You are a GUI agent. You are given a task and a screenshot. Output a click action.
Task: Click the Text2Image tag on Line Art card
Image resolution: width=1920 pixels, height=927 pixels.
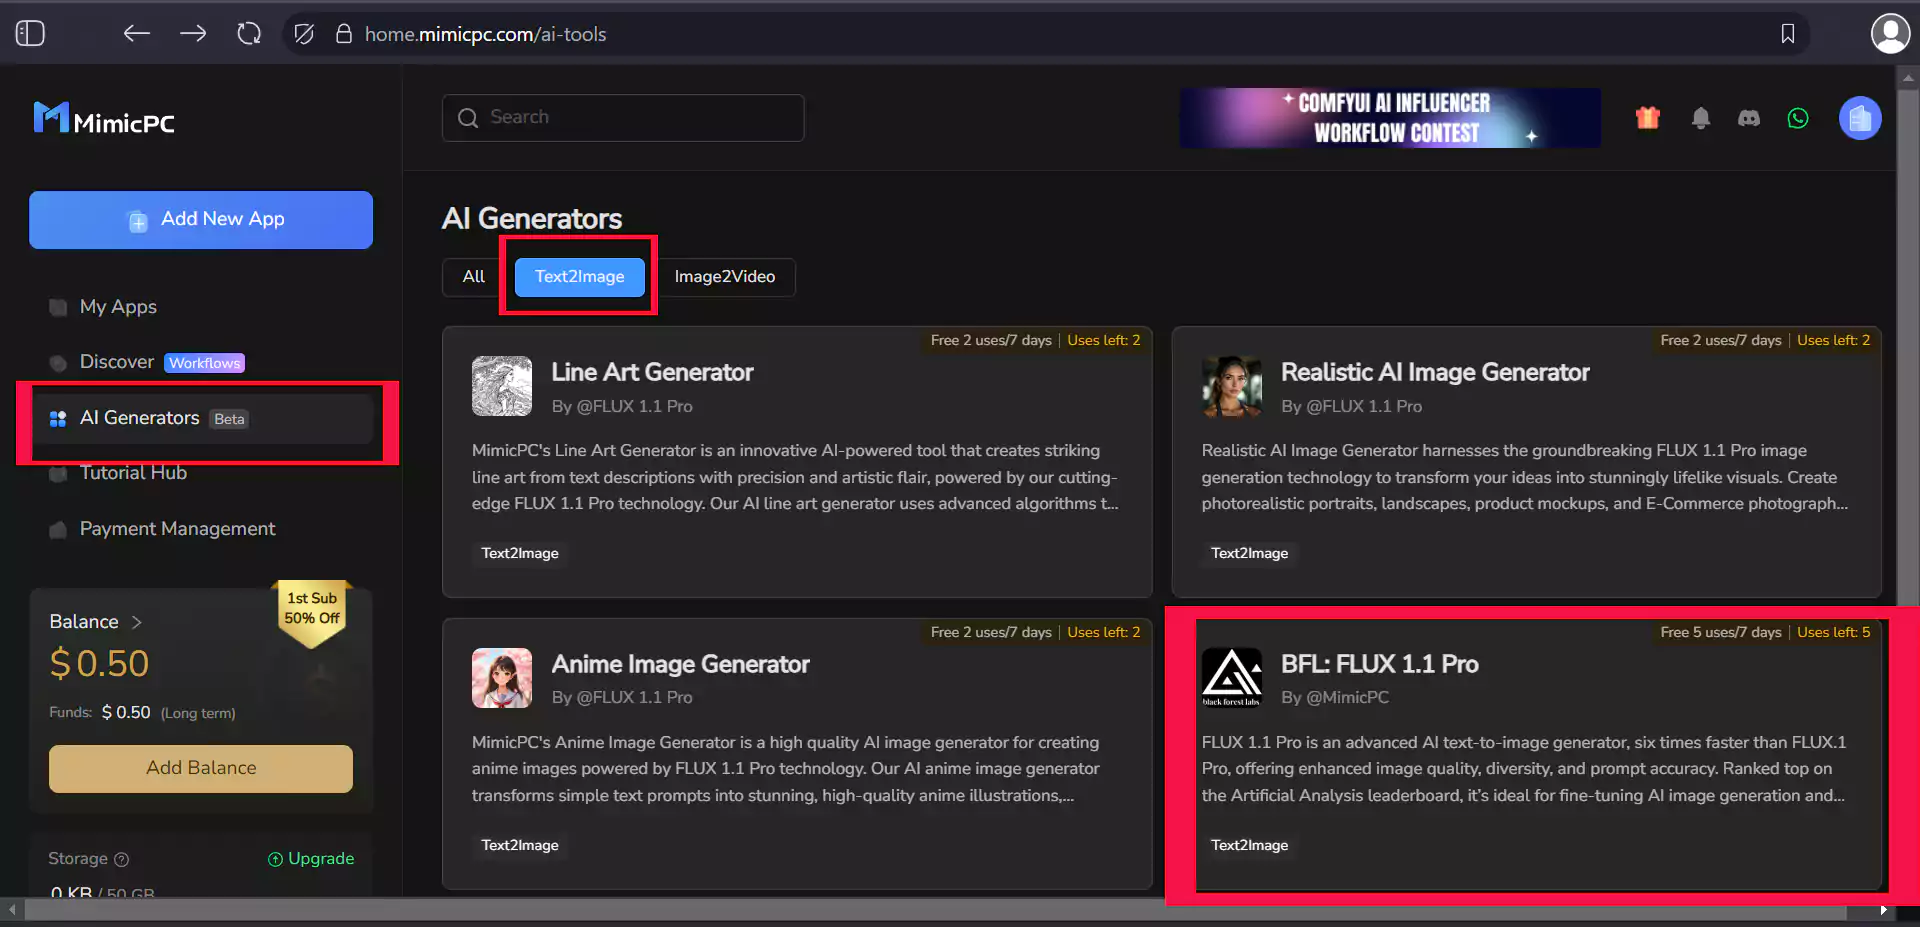520,553
